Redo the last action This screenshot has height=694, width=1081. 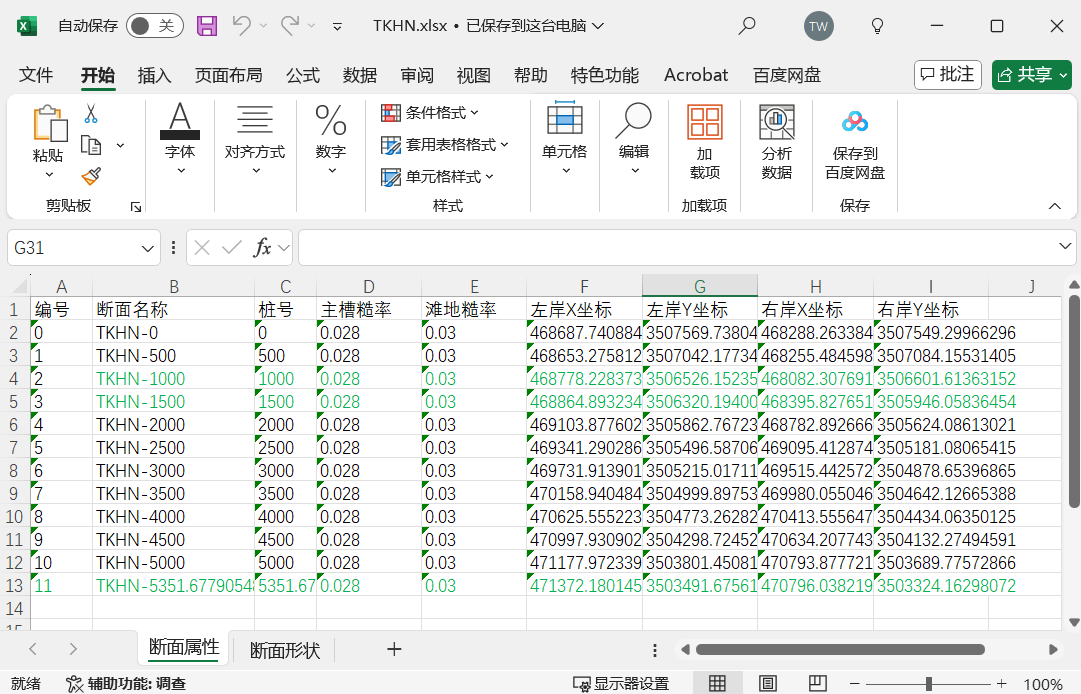[x=290, y=26]
